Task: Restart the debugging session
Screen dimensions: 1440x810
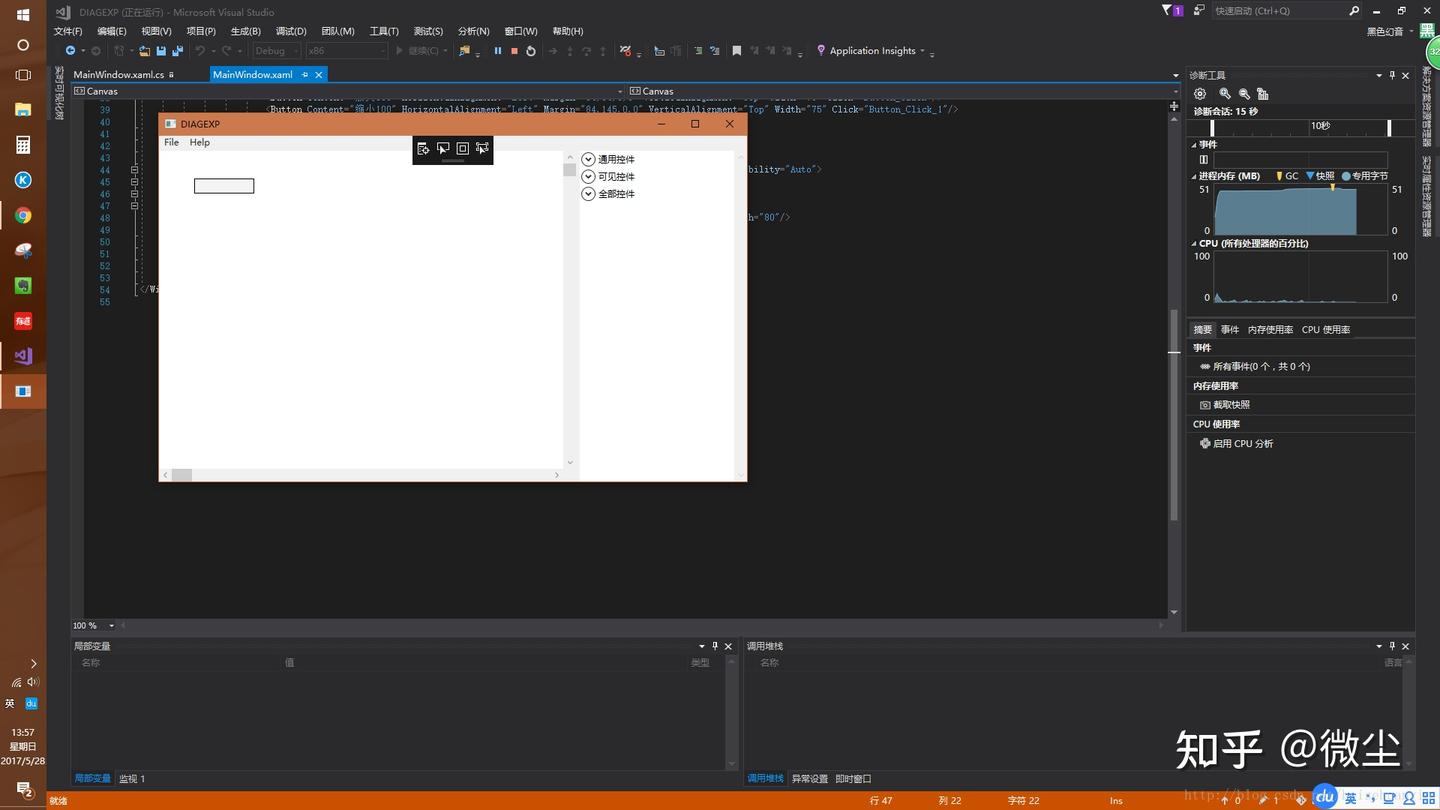Action: tap(531, 51)
